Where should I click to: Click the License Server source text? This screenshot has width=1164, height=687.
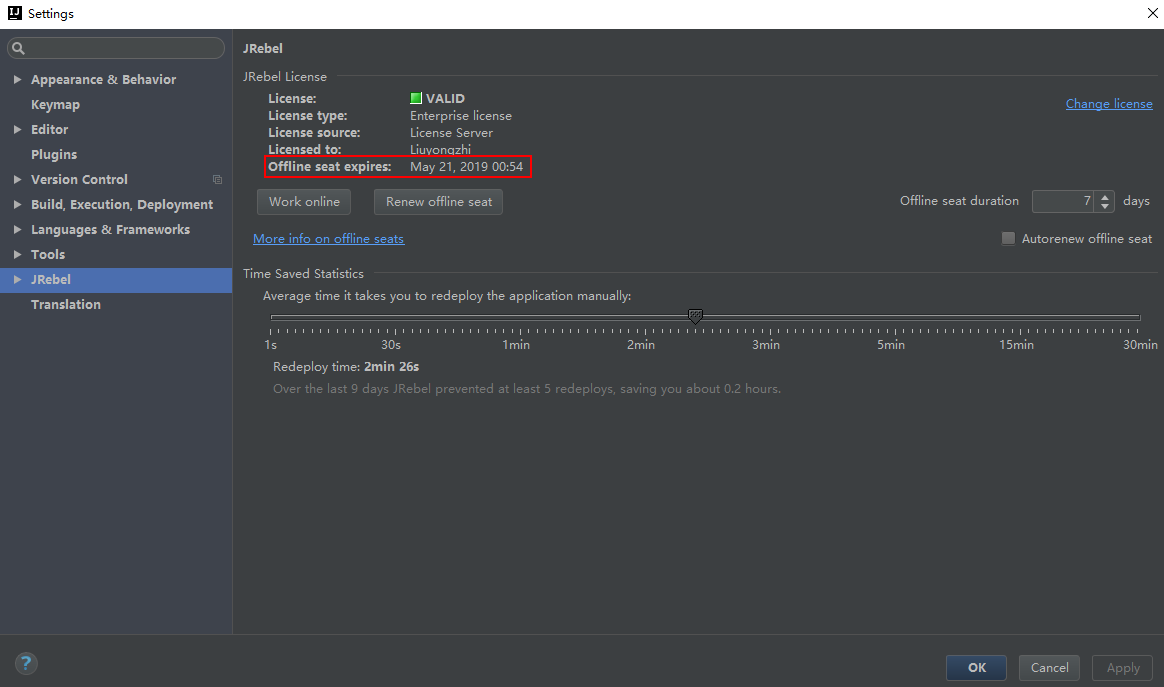451,133
